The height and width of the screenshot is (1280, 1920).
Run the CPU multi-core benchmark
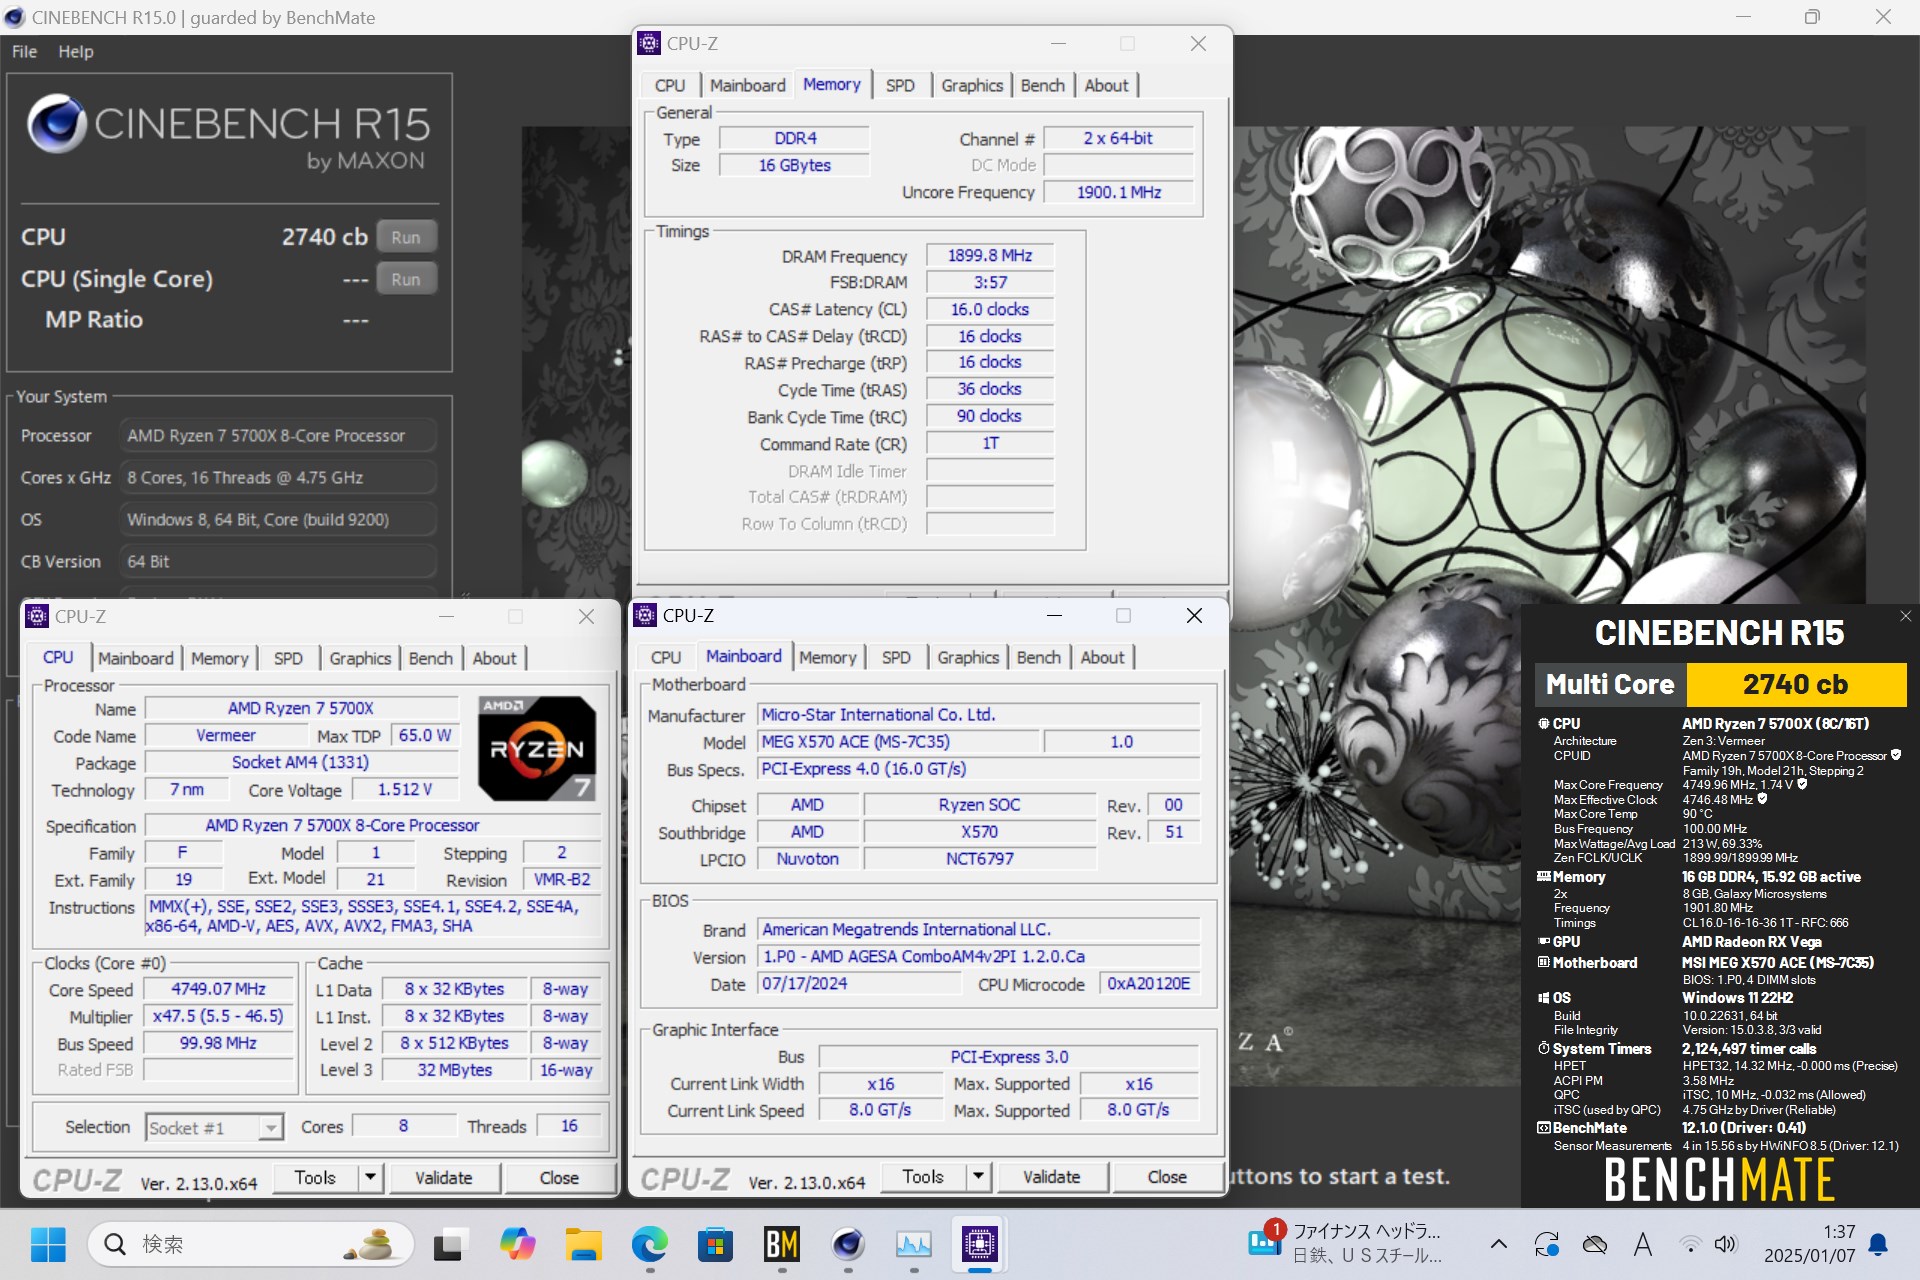406,238
